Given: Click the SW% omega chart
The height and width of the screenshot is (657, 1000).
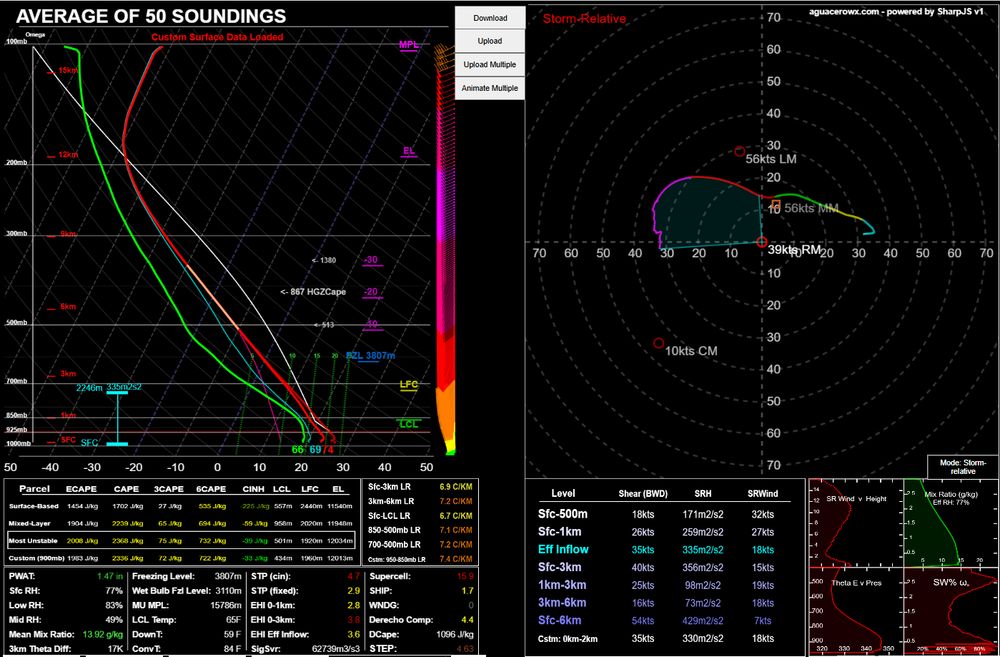Looking at the screenshot, I should (x=952, y=611).
